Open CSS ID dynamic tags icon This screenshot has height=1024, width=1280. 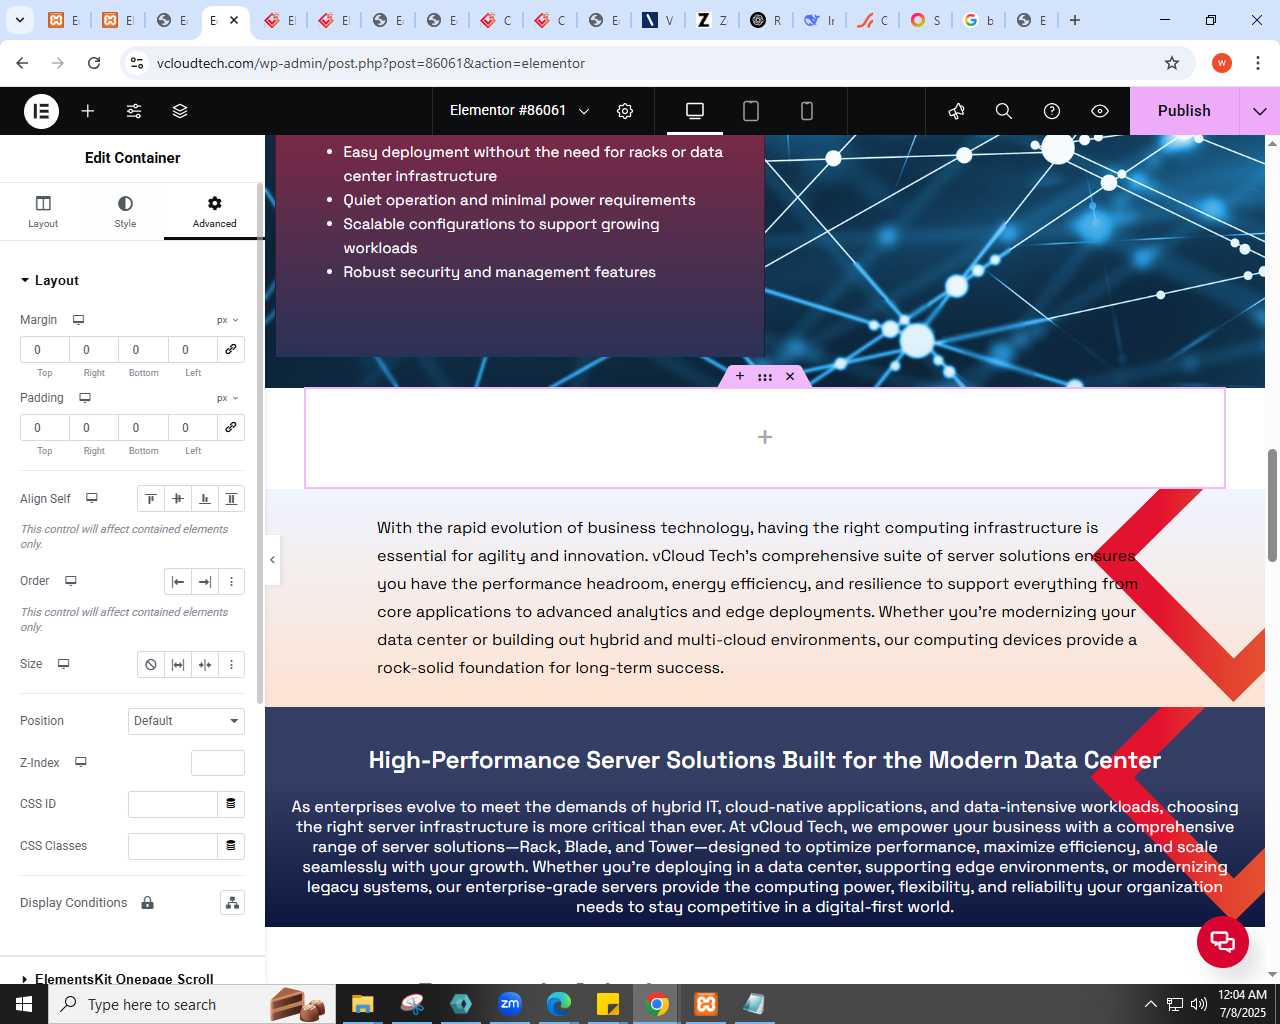click(x=231, y=804)
